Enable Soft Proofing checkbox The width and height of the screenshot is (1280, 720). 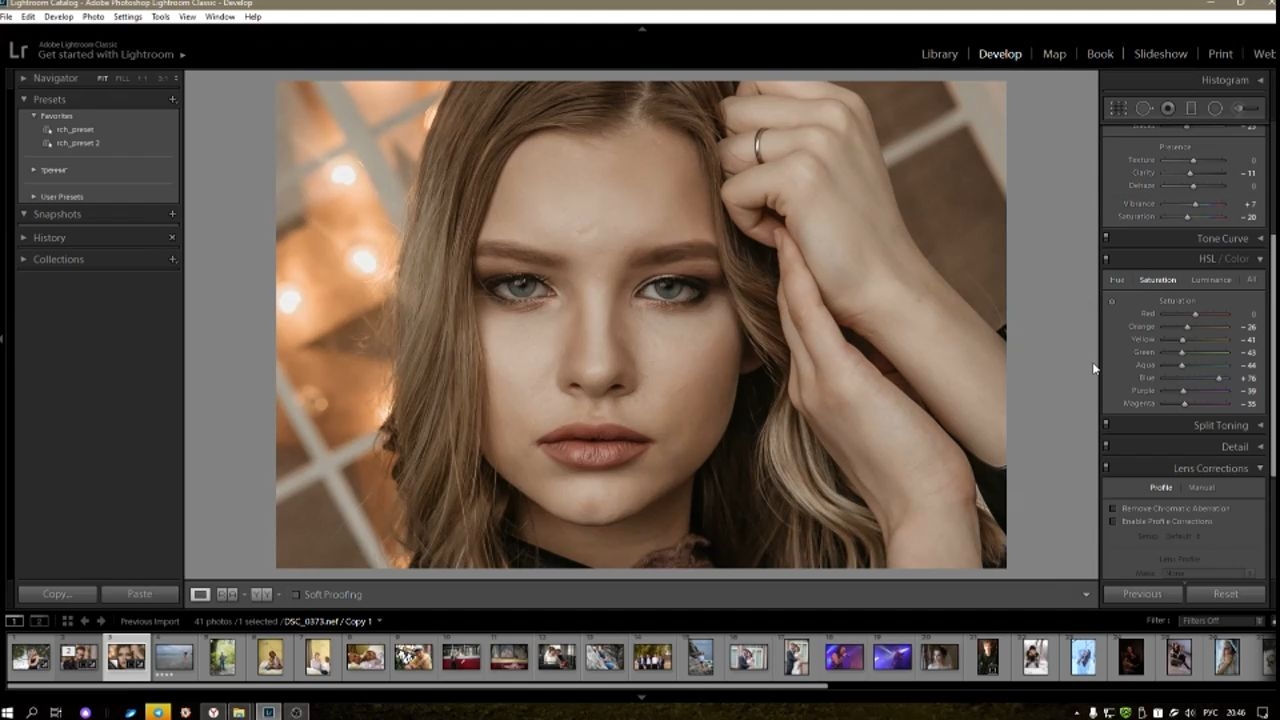coord(295,595)
